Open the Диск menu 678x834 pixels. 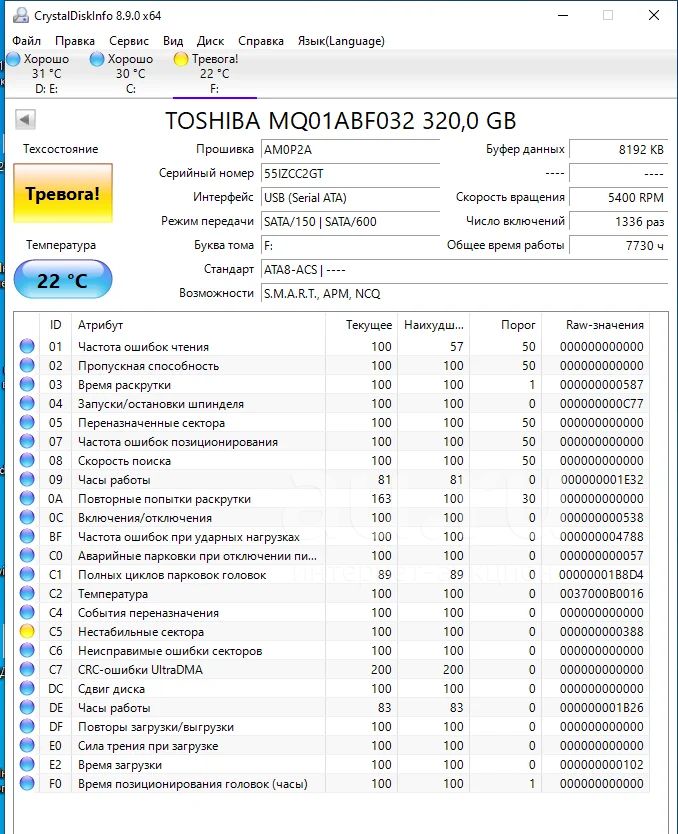point(211,41)
